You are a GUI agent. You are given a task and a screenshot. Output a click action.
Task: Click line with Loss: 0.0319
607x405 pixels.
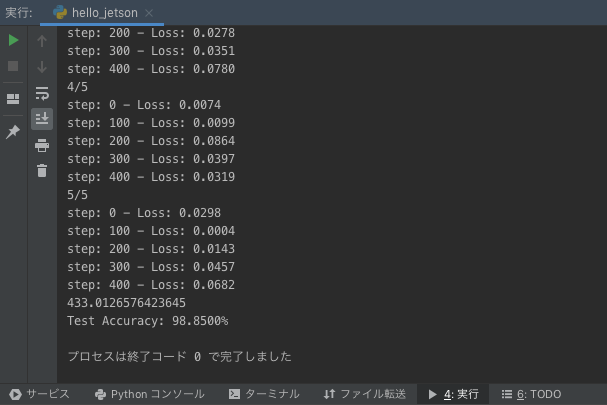(x=151, y=177)
